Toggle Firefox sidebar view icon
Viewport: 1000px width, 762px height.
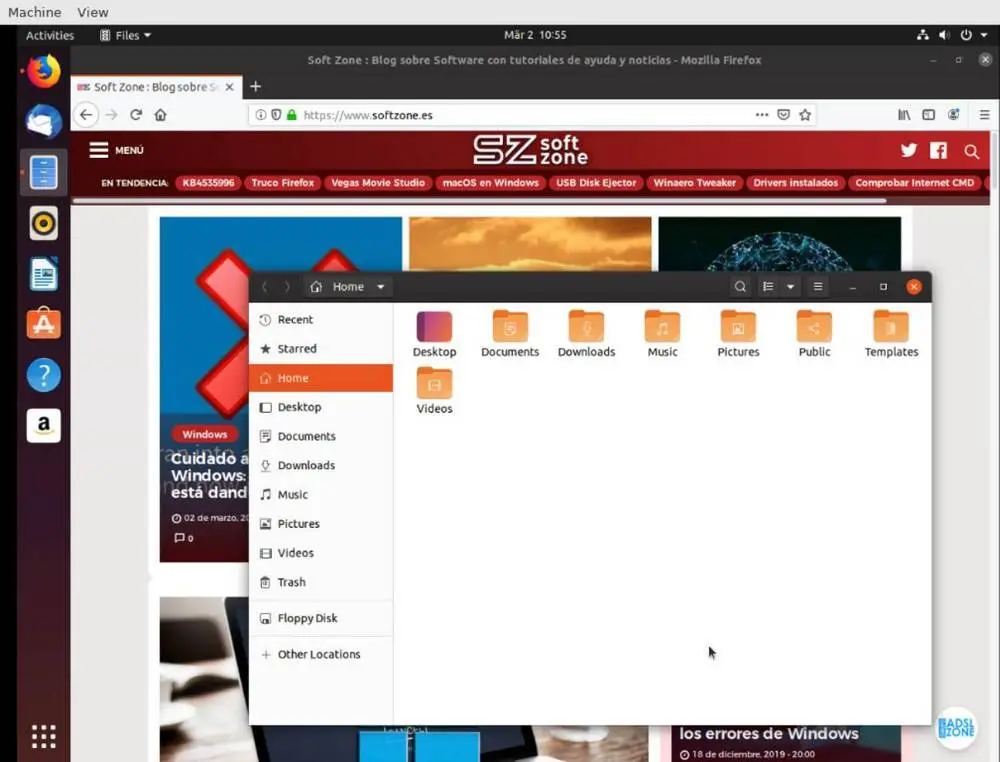tap(929, 115)
